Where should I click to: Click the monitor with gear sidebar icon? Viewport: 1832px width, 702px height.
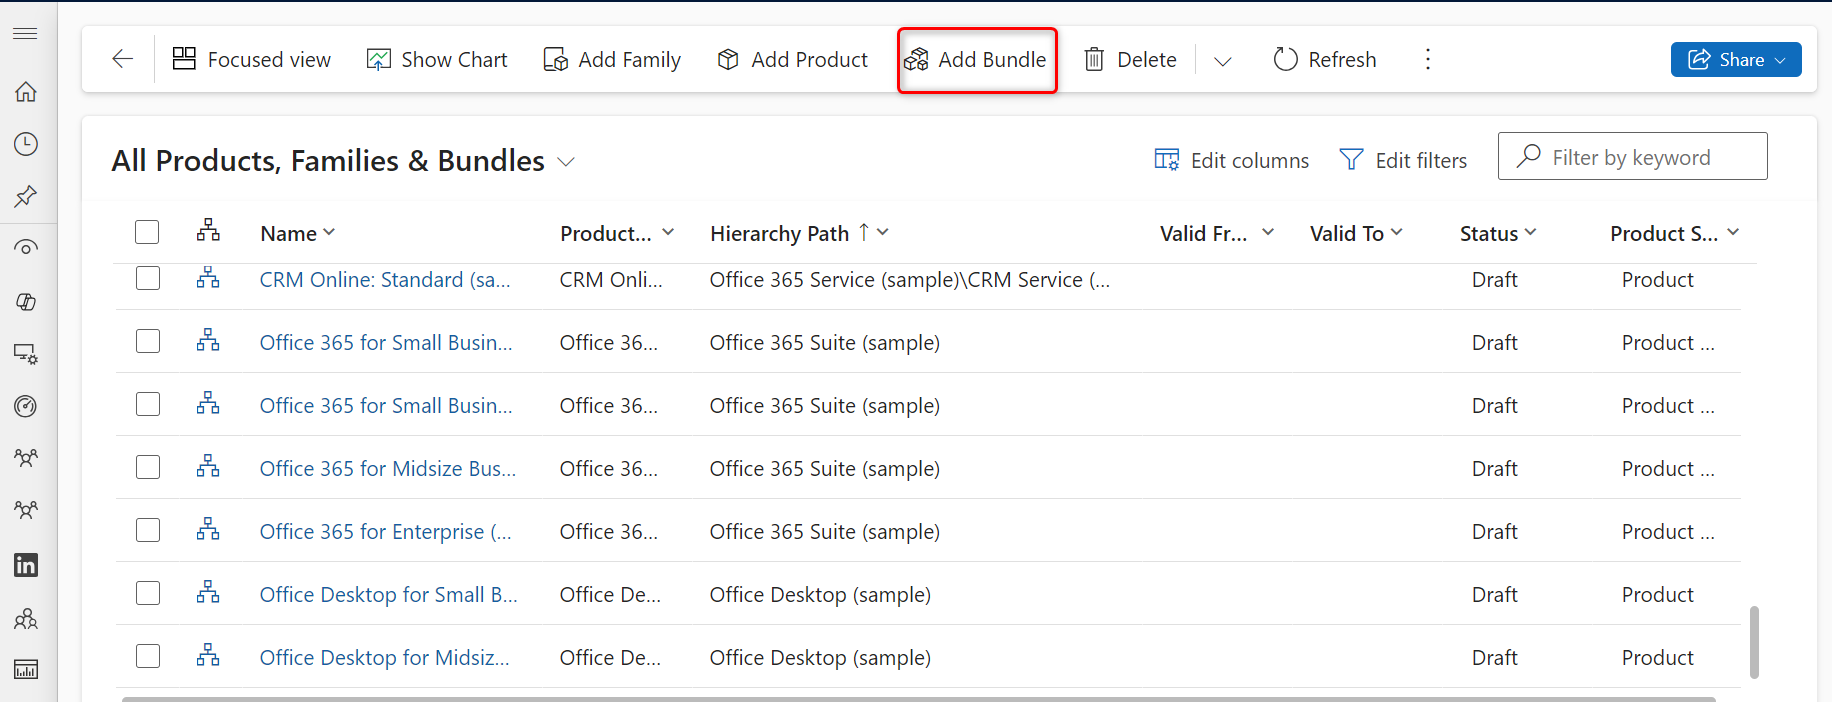(x=26, y=354)
